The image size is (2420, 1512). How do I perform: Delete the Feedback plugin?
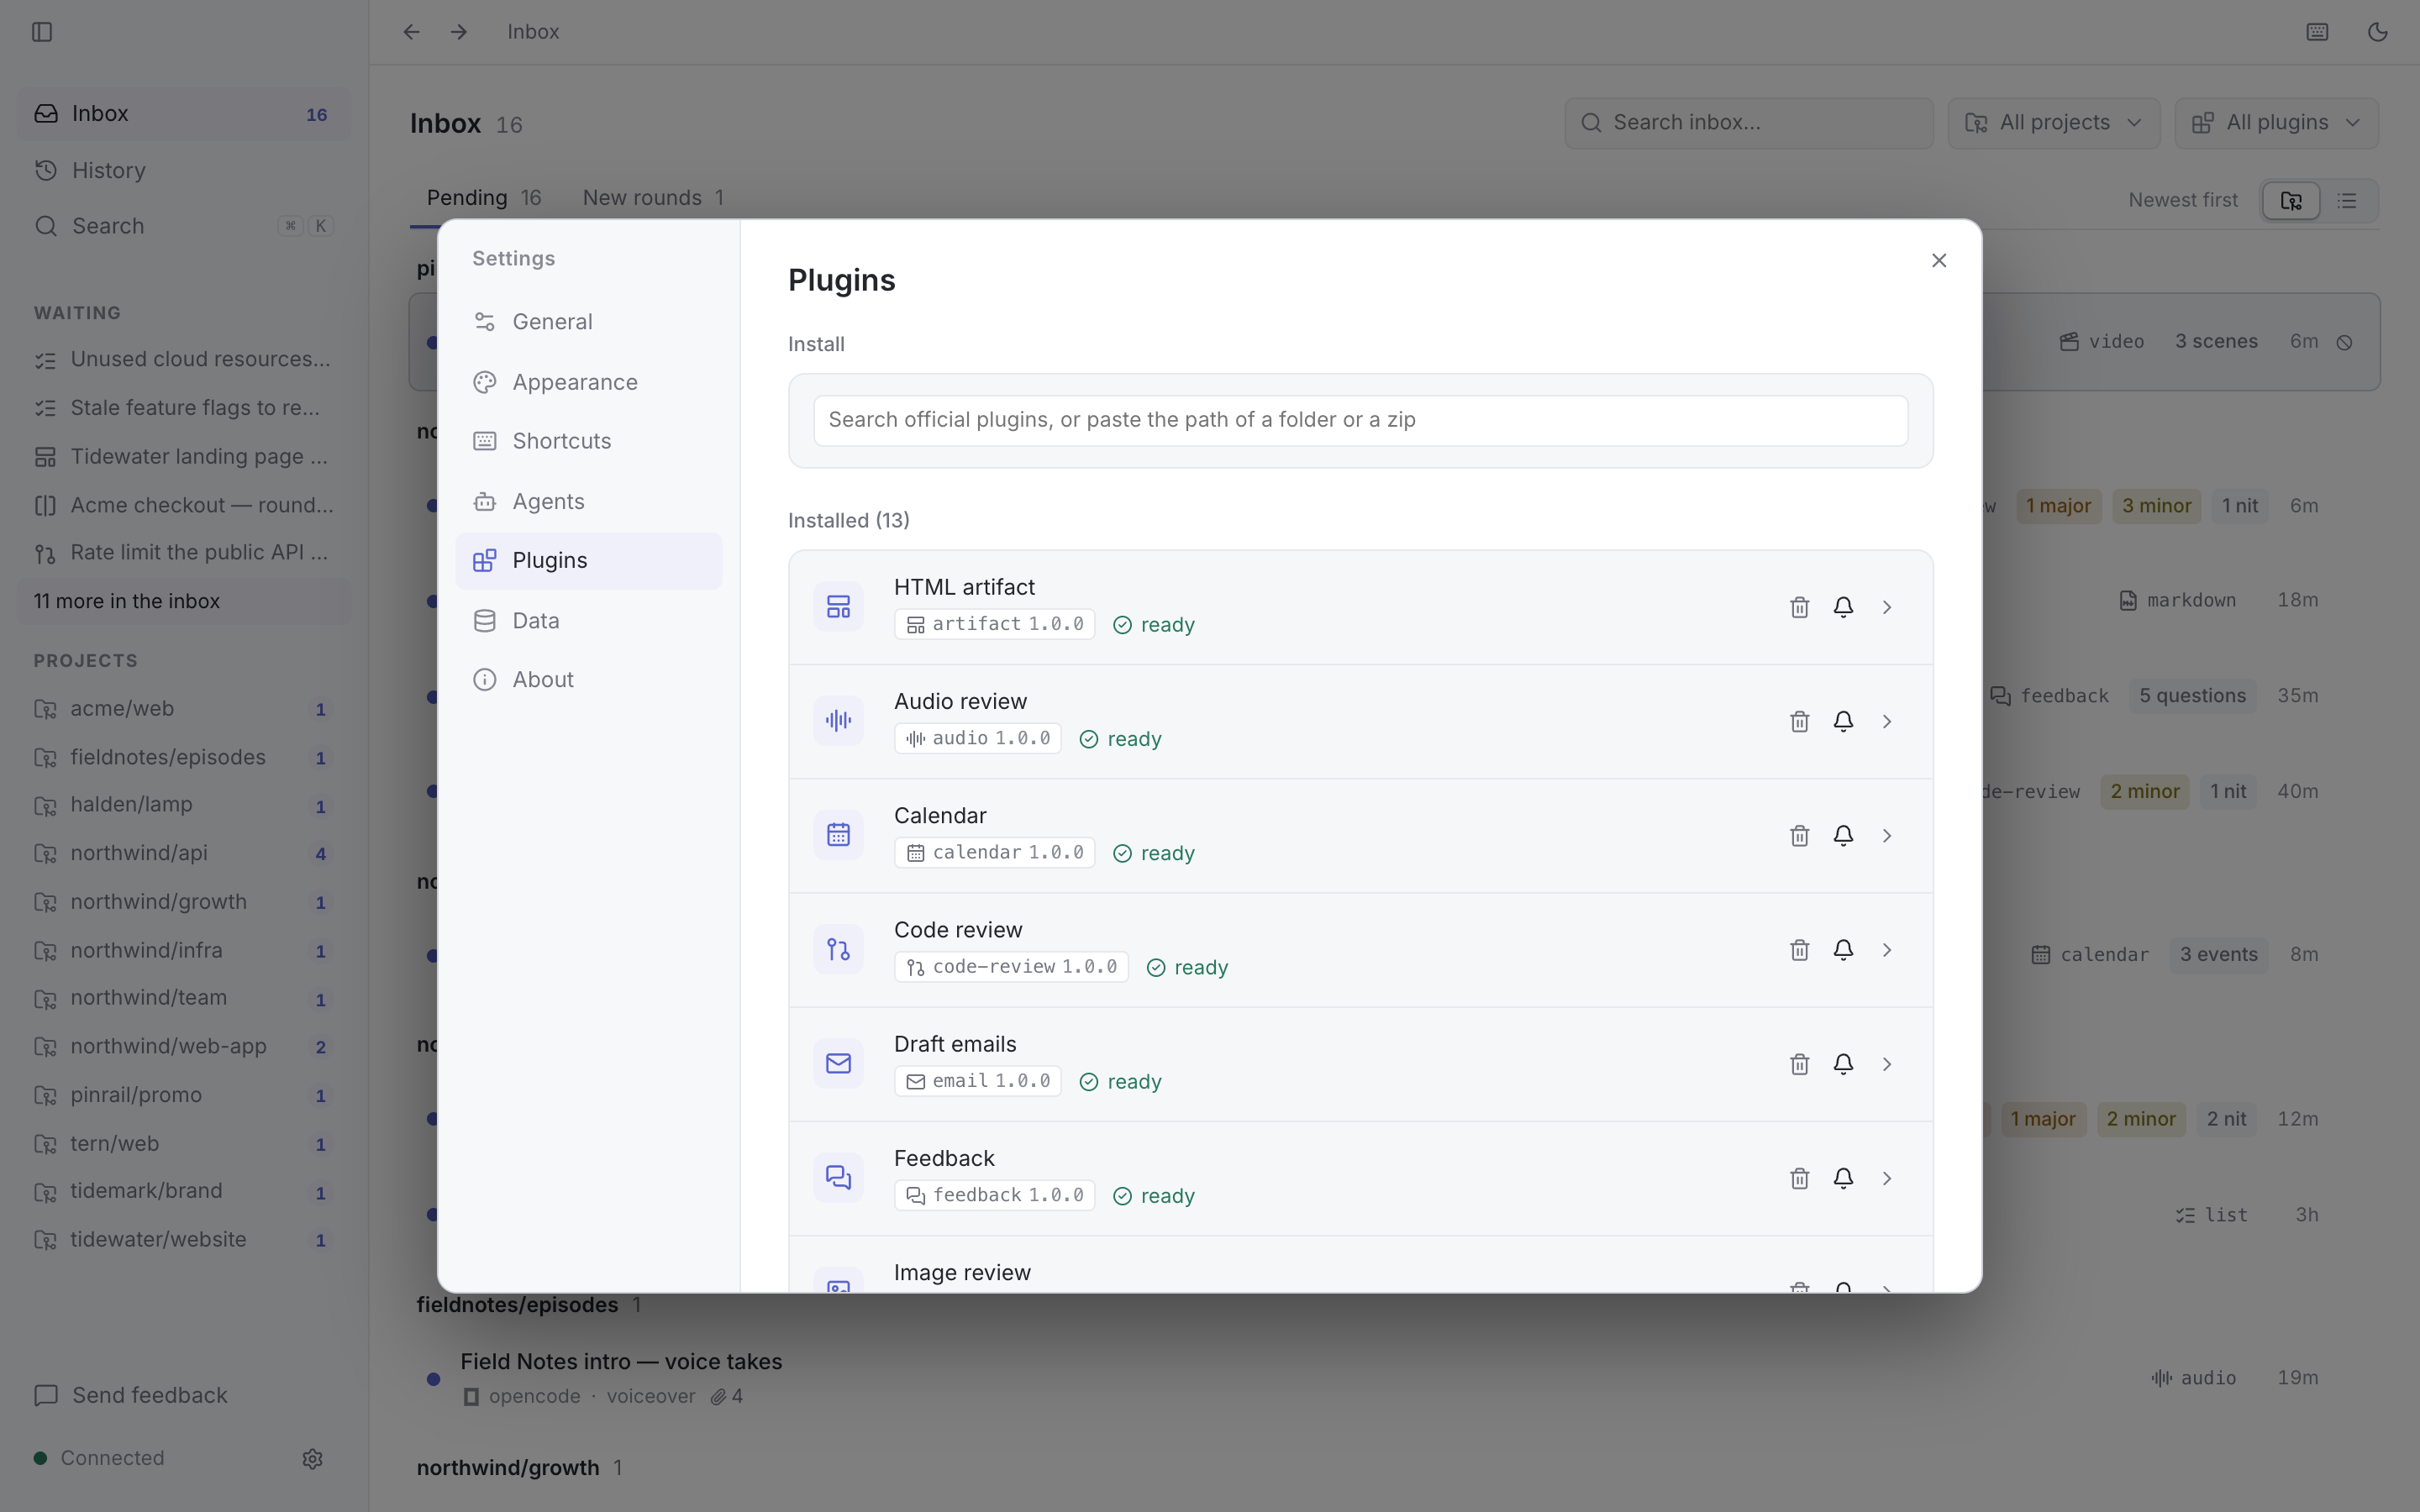point(1799,1178)
